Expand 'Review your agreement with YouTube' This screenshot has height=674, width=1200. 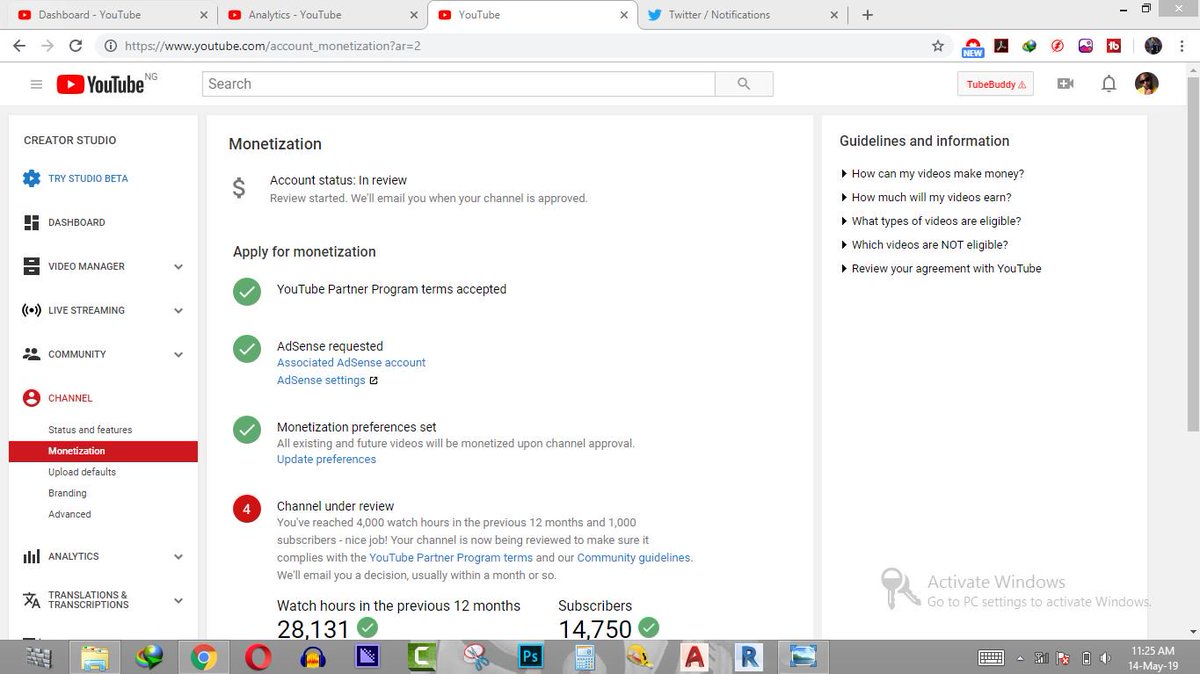pos(941,269)
